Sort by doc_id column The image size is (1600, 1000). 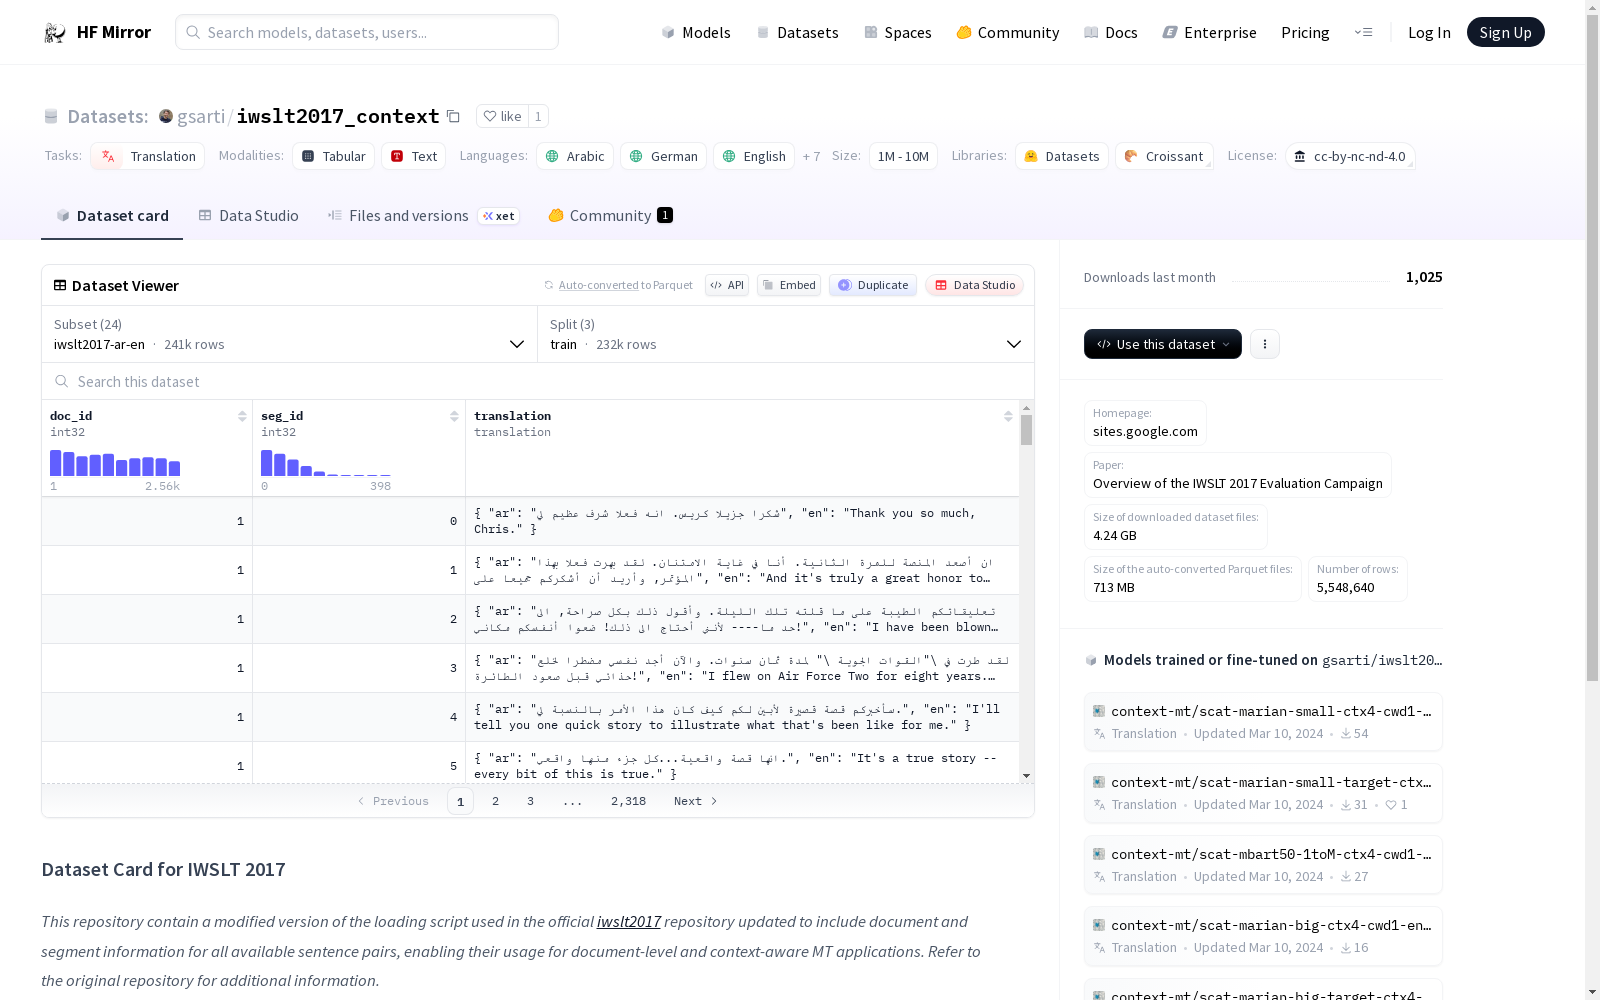(242, 416)
